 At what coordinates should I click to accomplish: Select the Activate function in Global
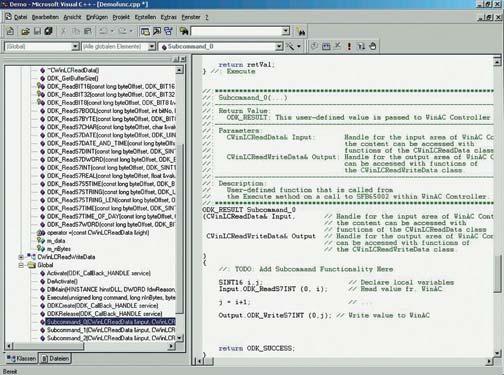tap(99, 273)
